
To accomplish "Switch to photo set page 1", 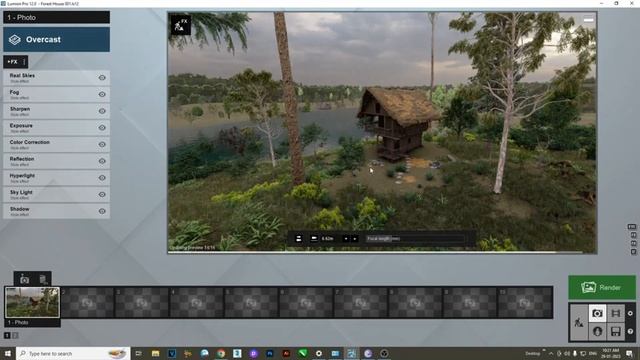I will tap(7, 335).
